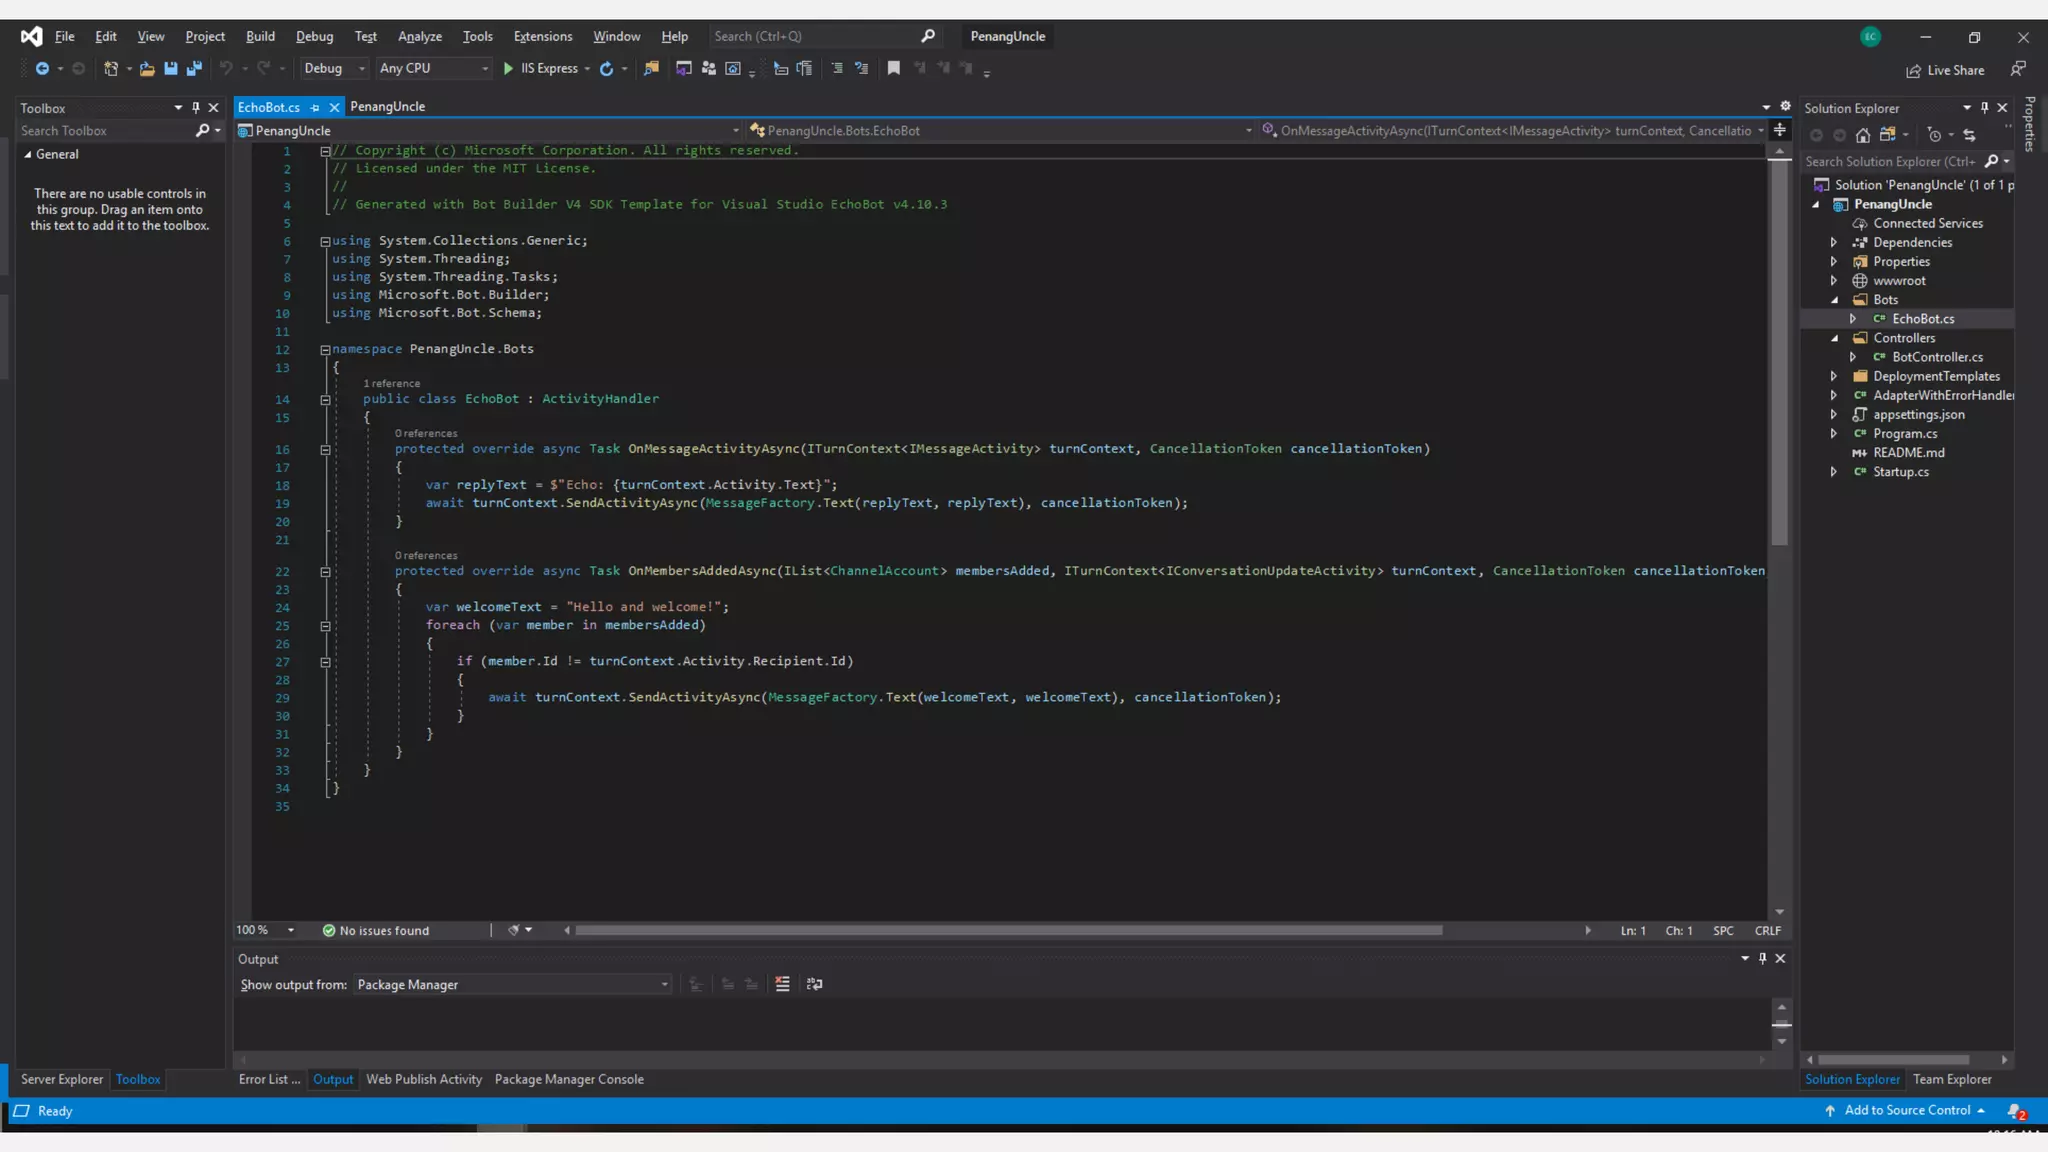Click the Open File folder icon

(146, 68)
